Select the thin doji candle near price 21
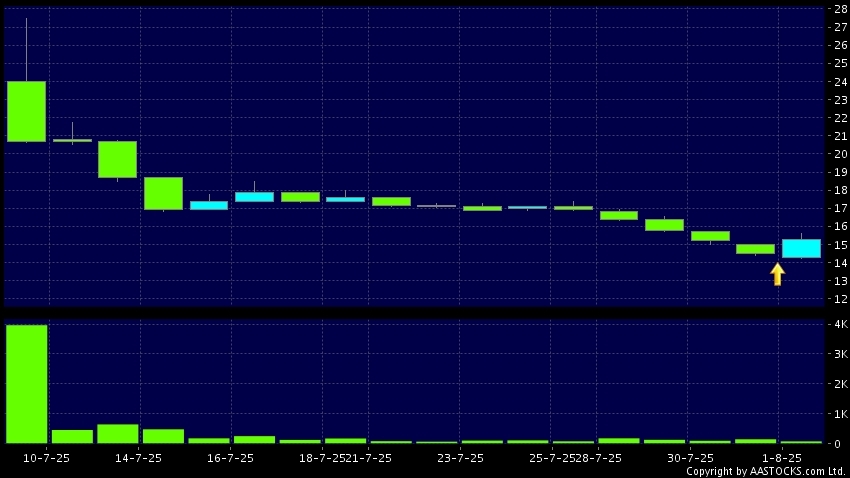 (x=72, y=140)
